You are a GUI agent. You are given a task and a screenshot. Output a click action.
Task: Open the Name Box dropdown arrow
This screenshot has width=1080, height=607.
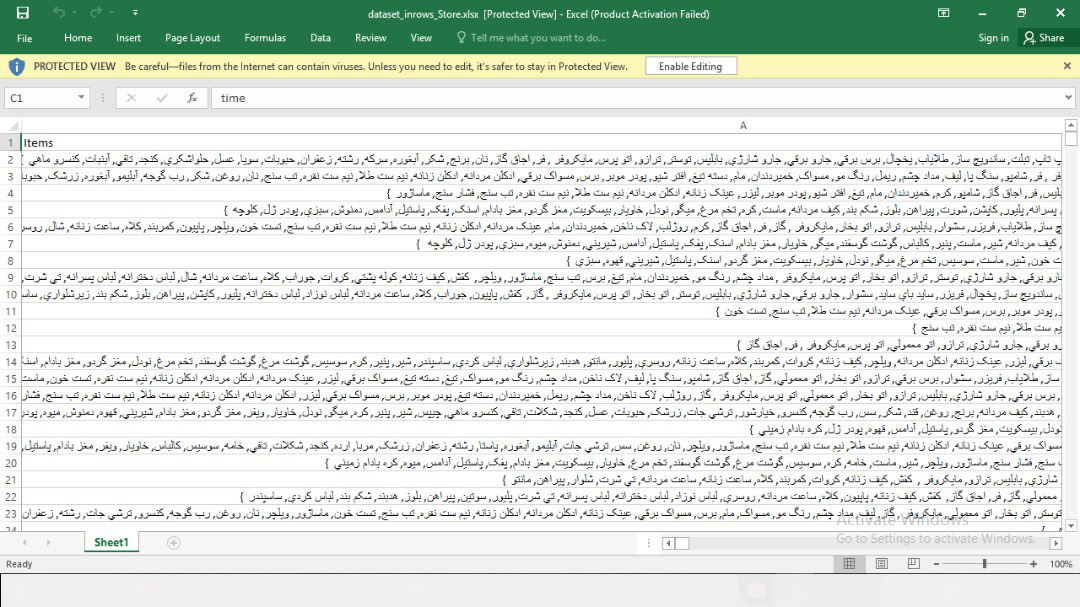click(82, 98)
